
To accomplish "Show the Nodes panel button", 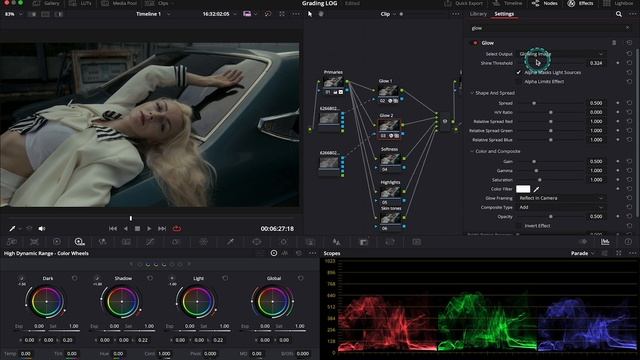I will 545,3.
